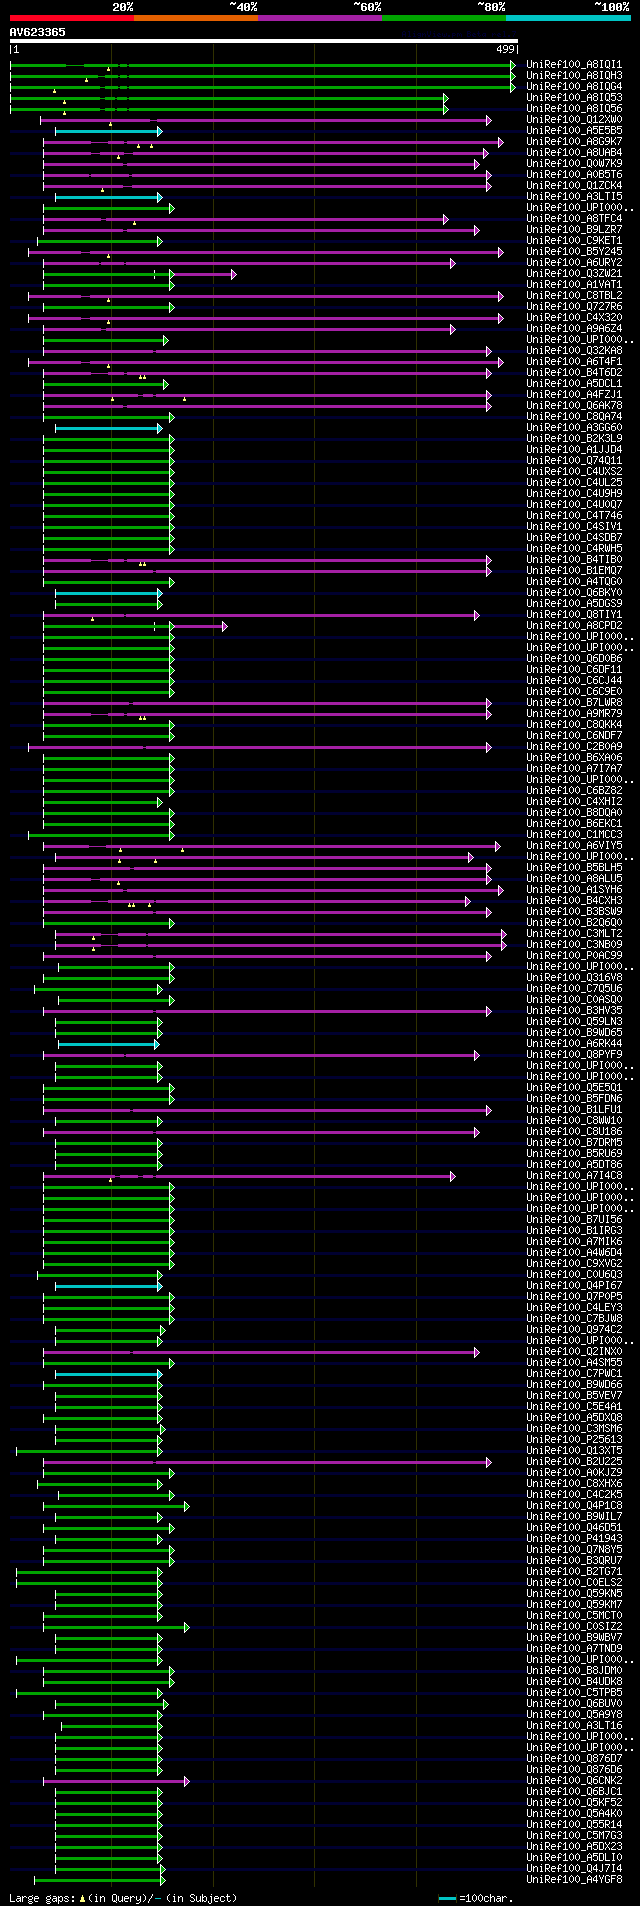Select hit label UniRef100_B4T6D2

click(x=574, y=373)
